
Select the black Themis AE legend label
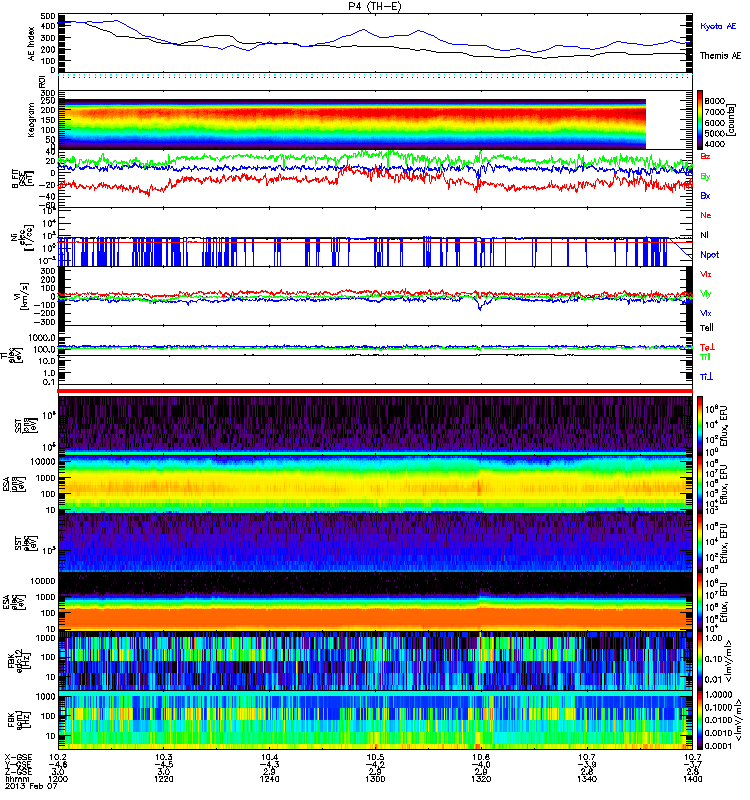click(x=720, y=56)
